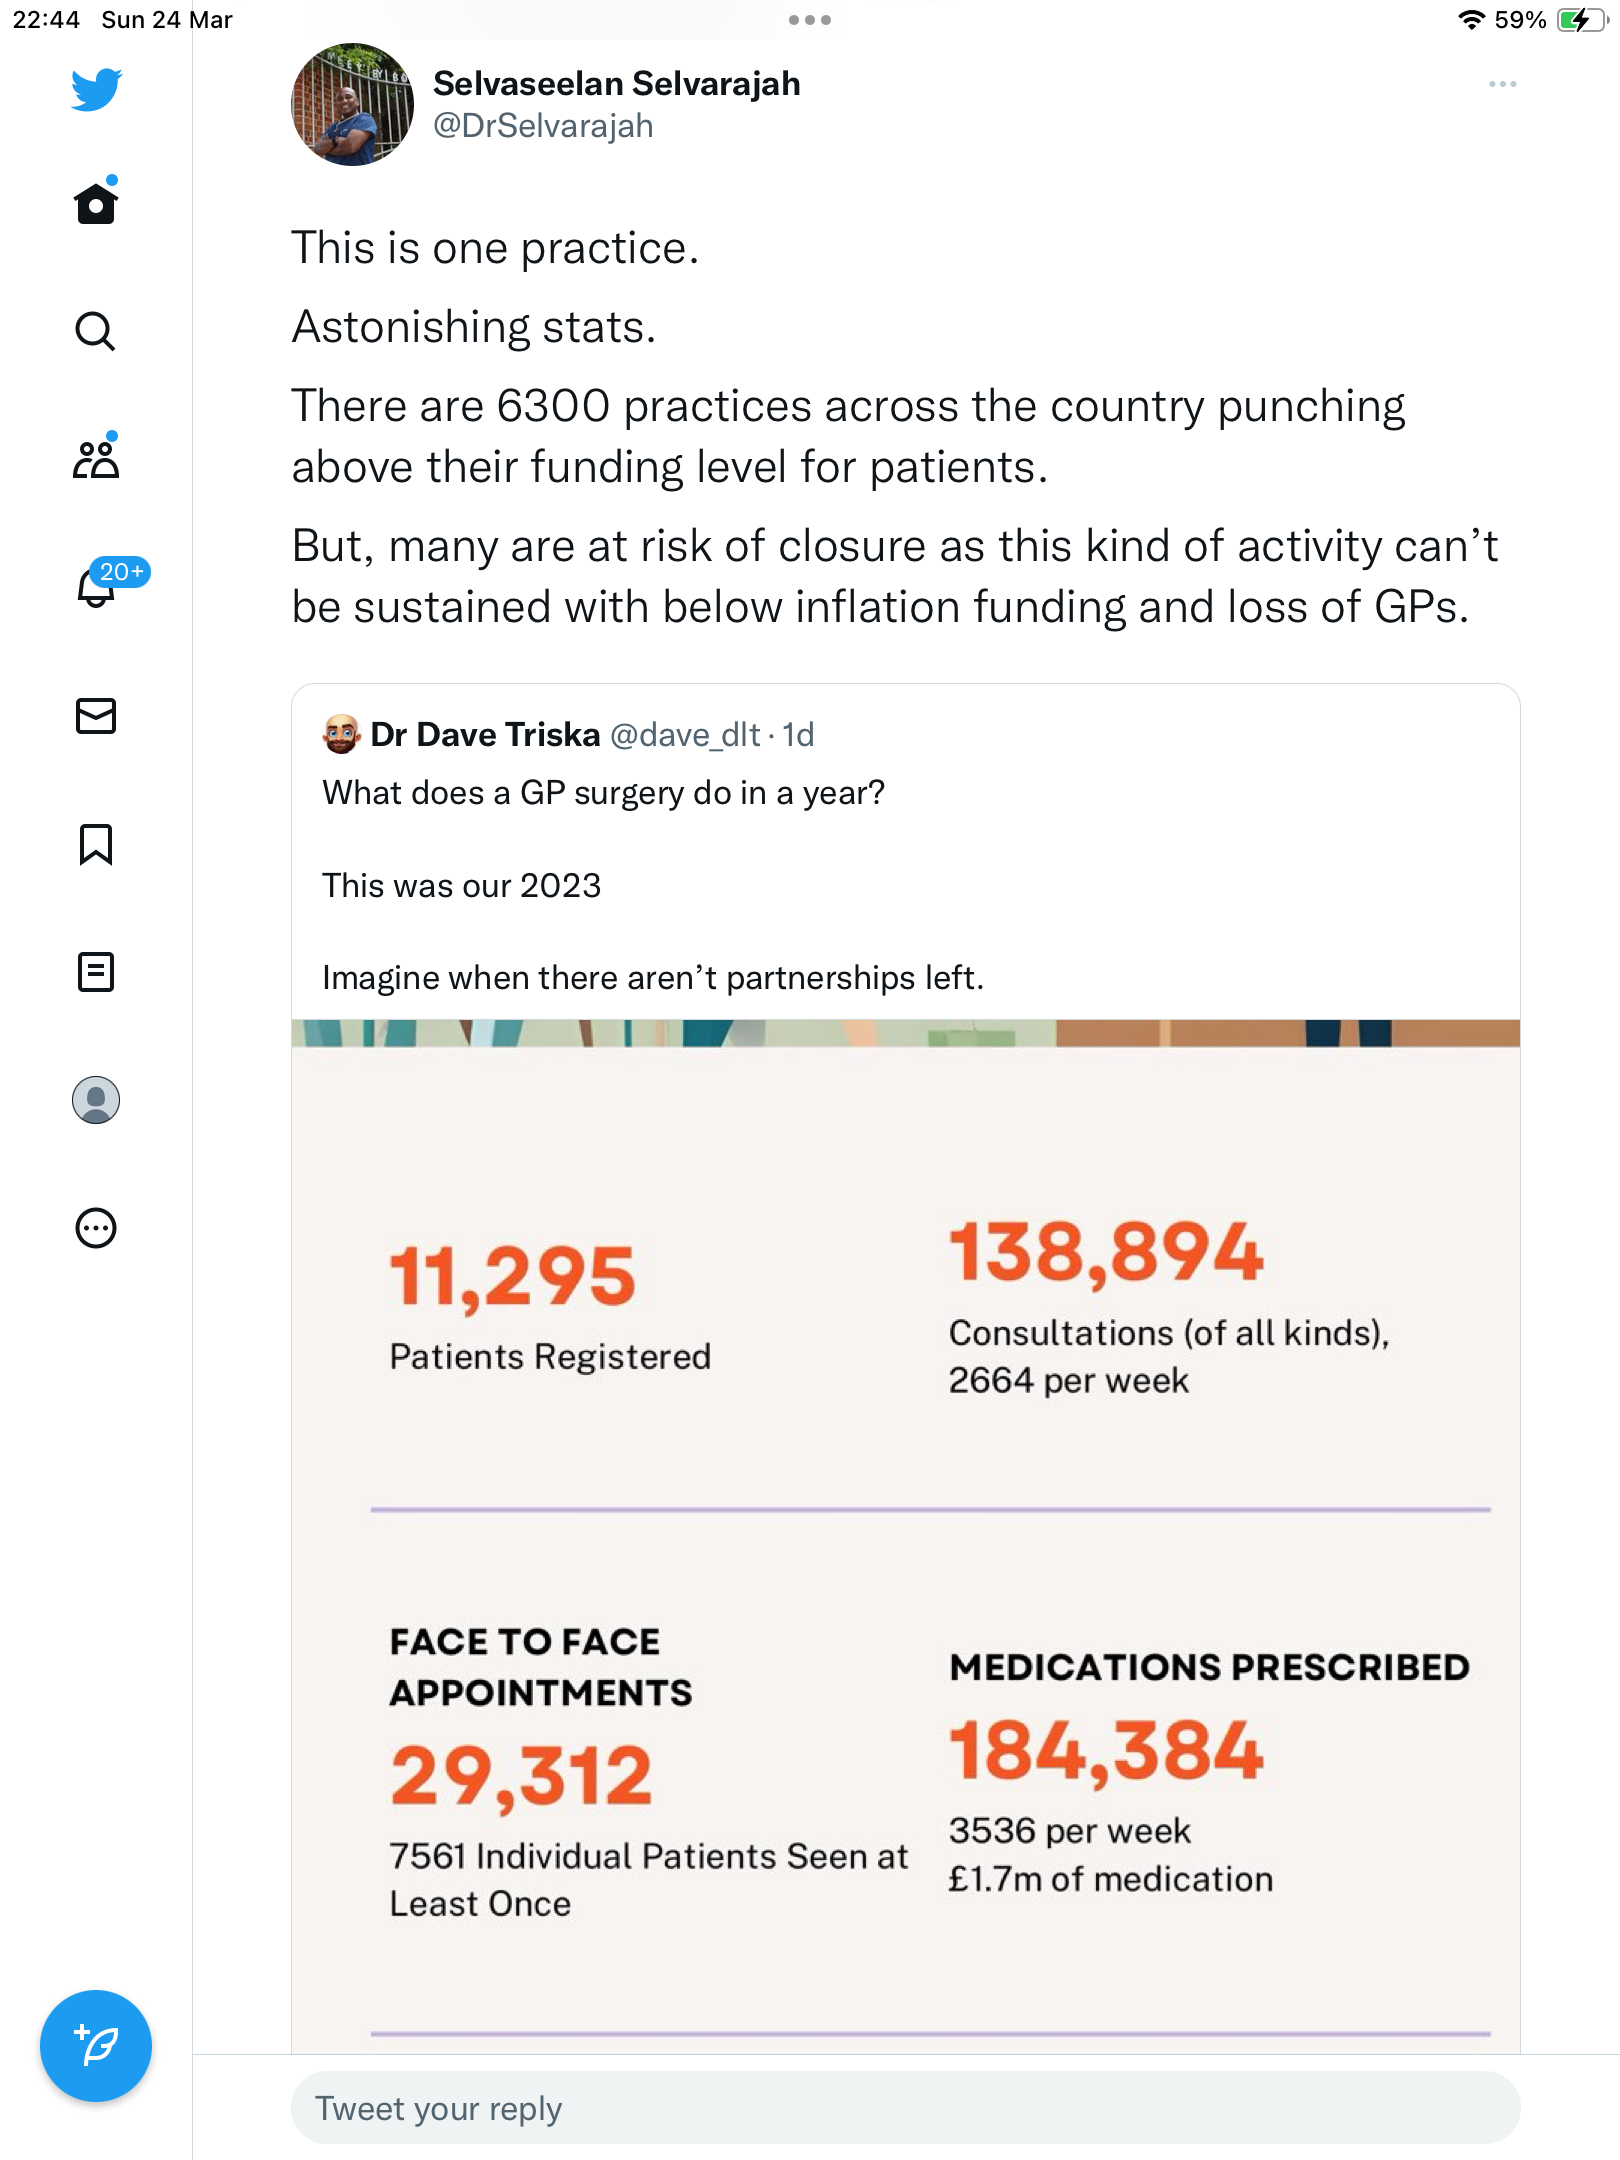Open Selvaseelan Selvarajah profile picture
Screen dimensions: 1620x2160
tap(352, 104)
